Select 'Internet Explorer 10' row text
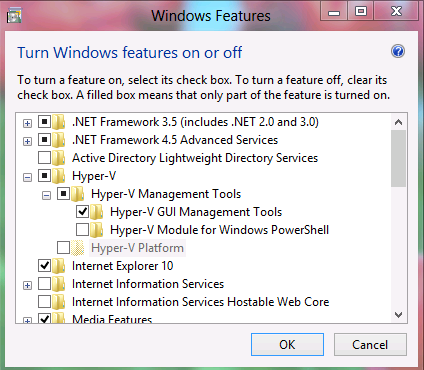This screenshot has width=424, height=370. click(123, 266)
